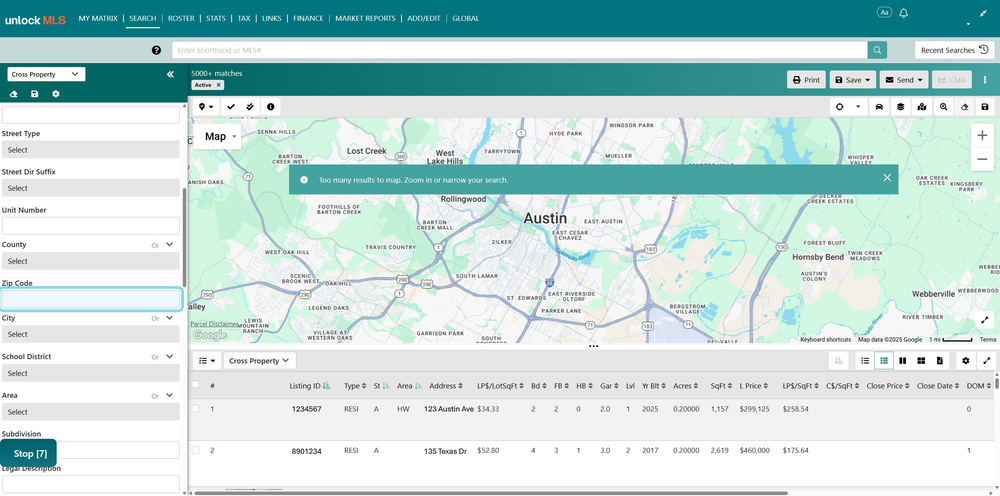Viewport: 1000px width, 496px height.
Task: Check the box for listing 8901234
Action: coord(196,450)
